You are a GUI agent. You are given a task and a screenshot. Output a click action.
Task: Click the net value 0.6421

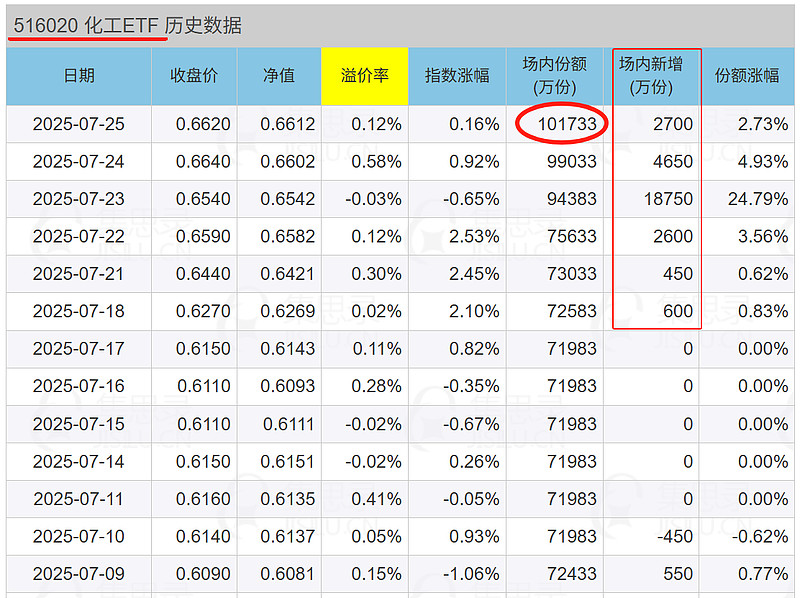288,274
